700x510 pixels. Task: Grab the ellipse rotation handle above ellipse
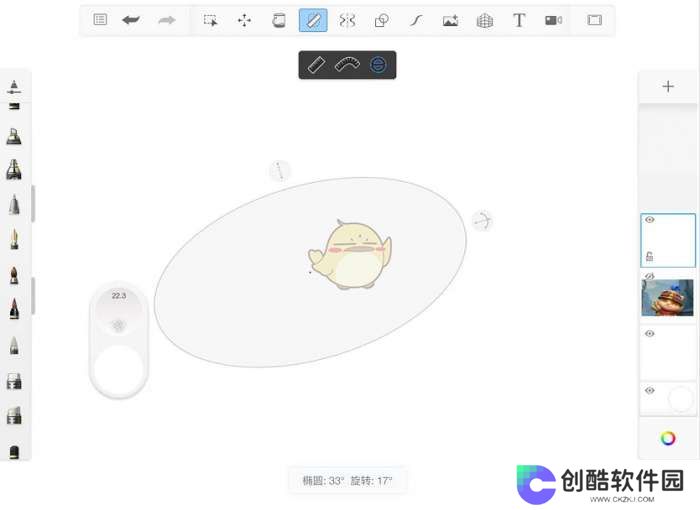point(279,171)
